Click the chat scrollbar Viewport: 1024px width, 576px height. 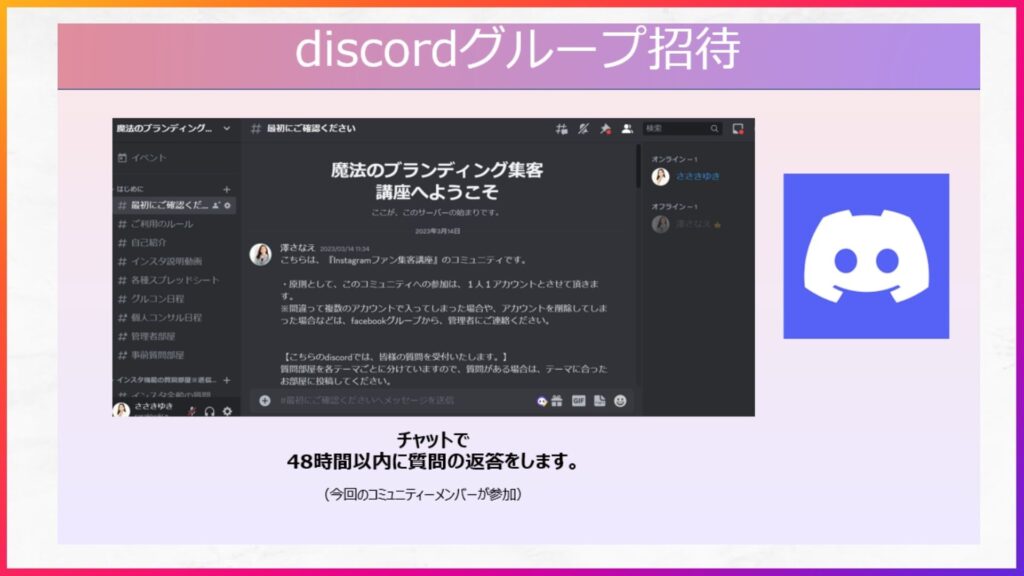[x=638, y=166]
